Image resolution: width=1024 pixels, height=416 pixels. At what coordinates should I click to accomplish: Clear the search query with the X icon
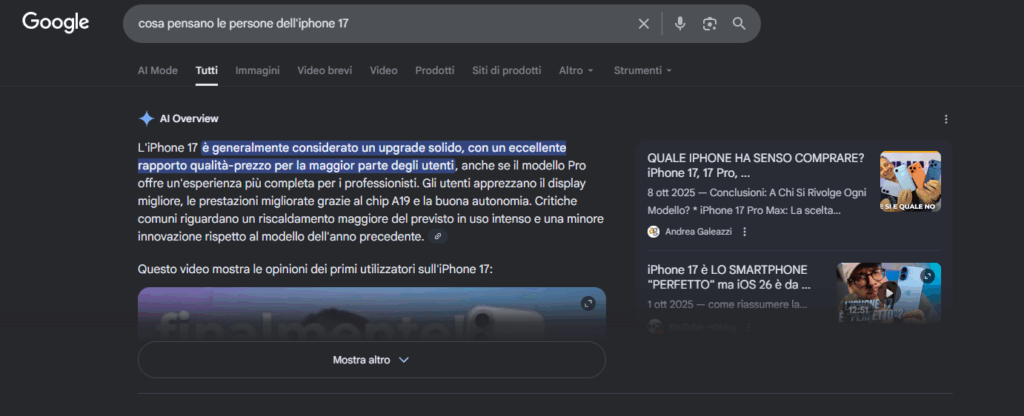643,24
